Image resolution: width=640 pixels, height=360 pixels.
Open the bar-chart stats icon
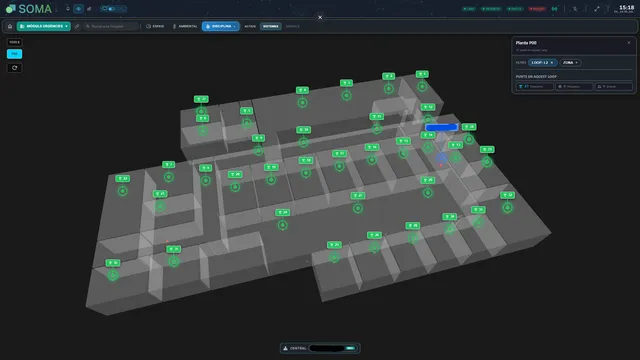[x=89, y=9]
